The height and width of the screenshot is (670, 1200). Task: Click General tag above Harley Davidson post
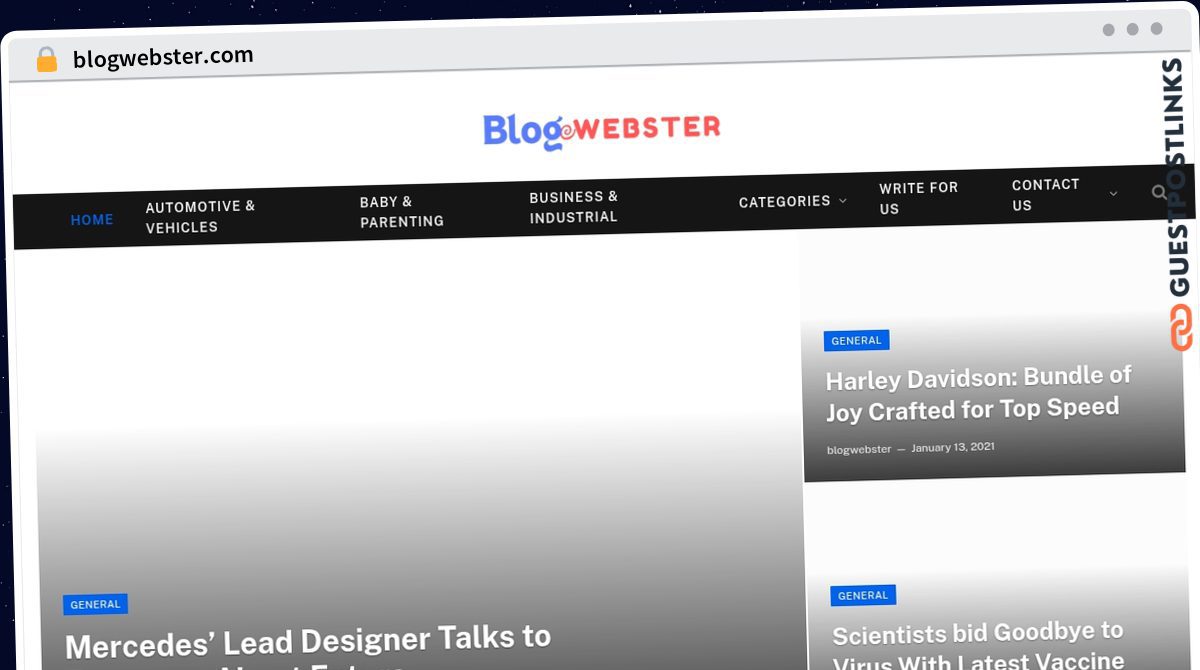click(856, 341)
